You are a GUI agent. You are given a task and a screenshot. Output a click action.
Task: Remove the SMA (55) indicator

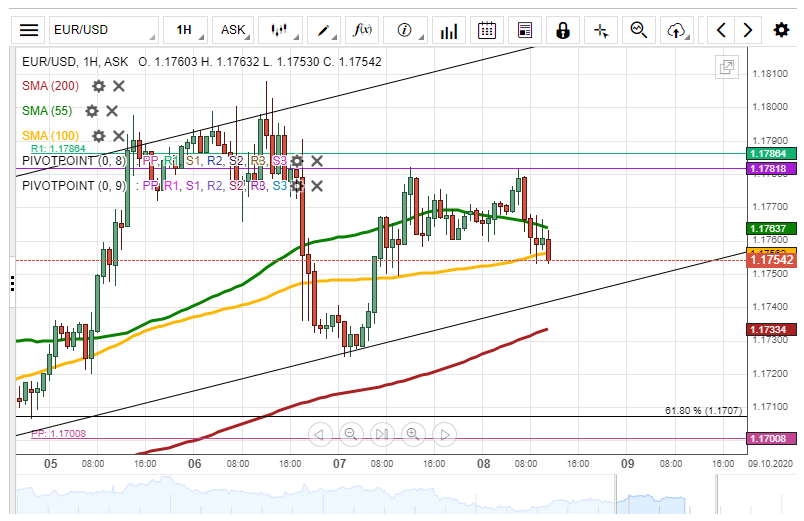(112, 111)
